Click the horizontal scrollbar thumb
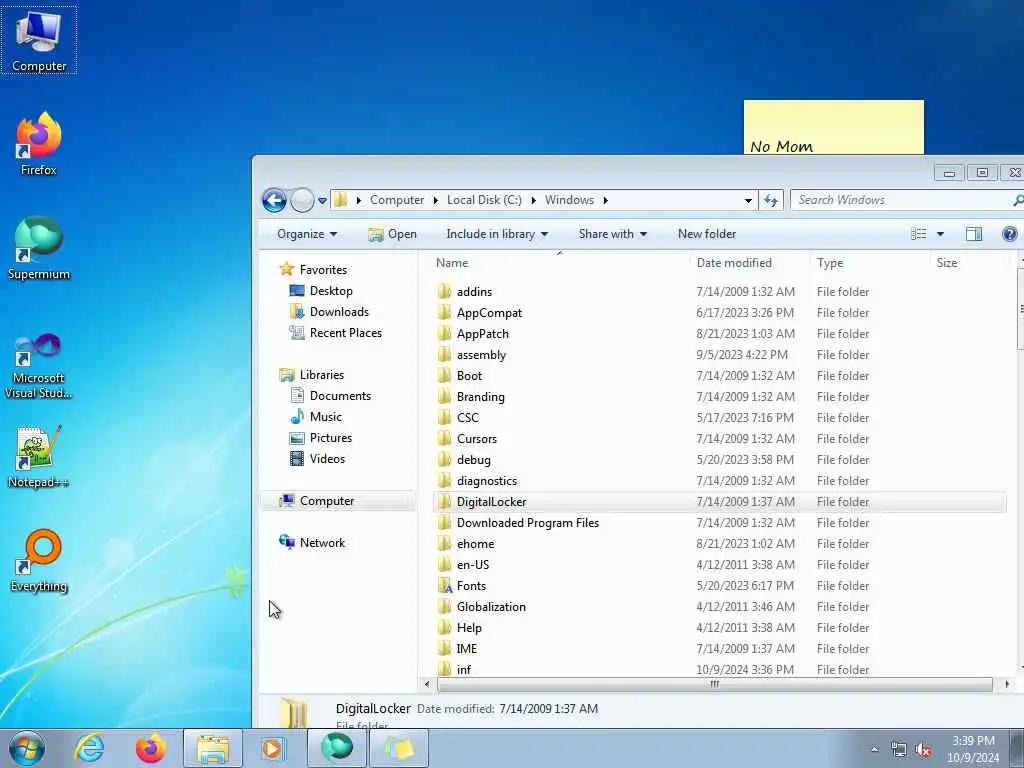The height and width of the screenshot is (768, 1024). click(x=714, y=684)
